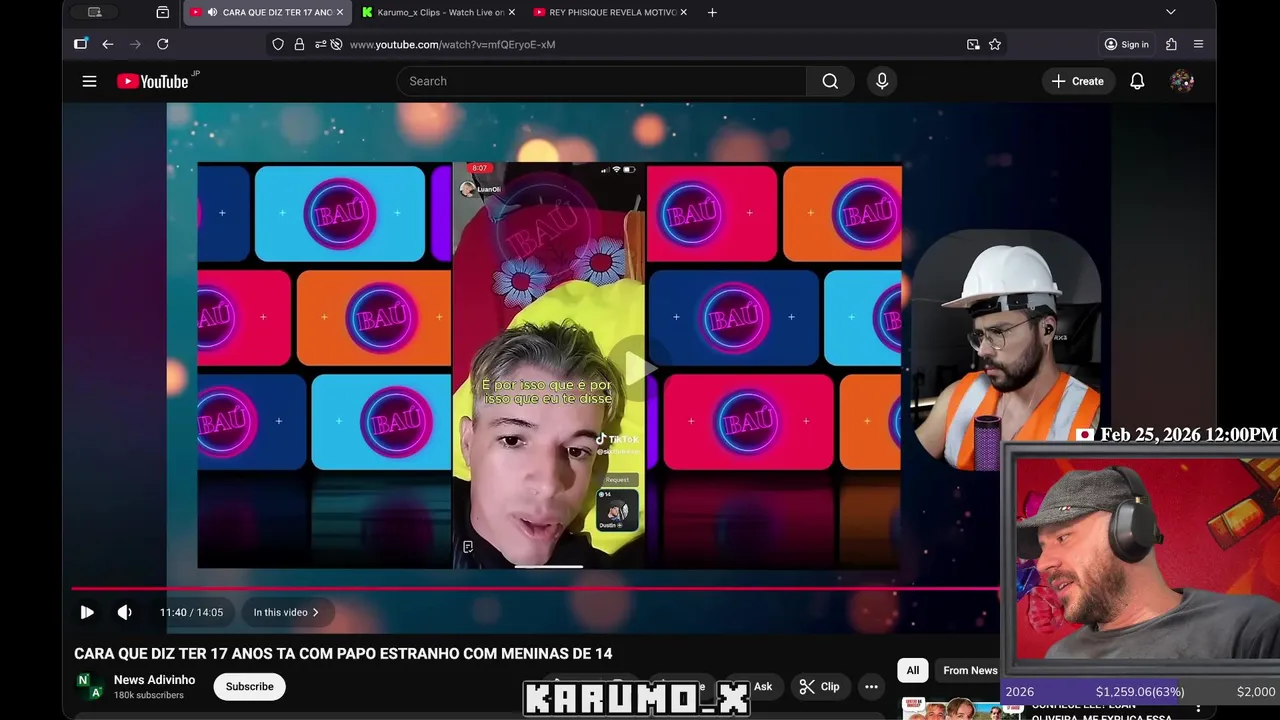Go back in browser history

click(x=107, y=44)
